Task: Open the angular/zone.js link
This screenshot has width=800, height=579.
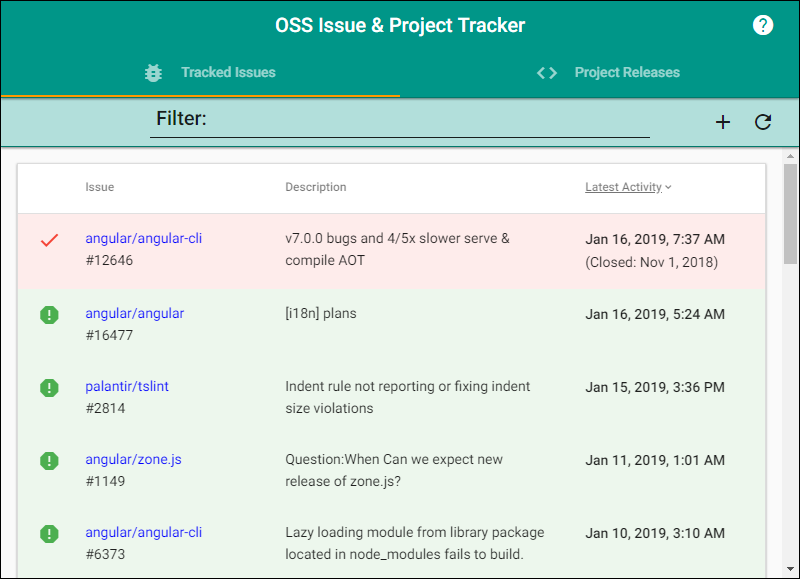Action: (133, 459)
